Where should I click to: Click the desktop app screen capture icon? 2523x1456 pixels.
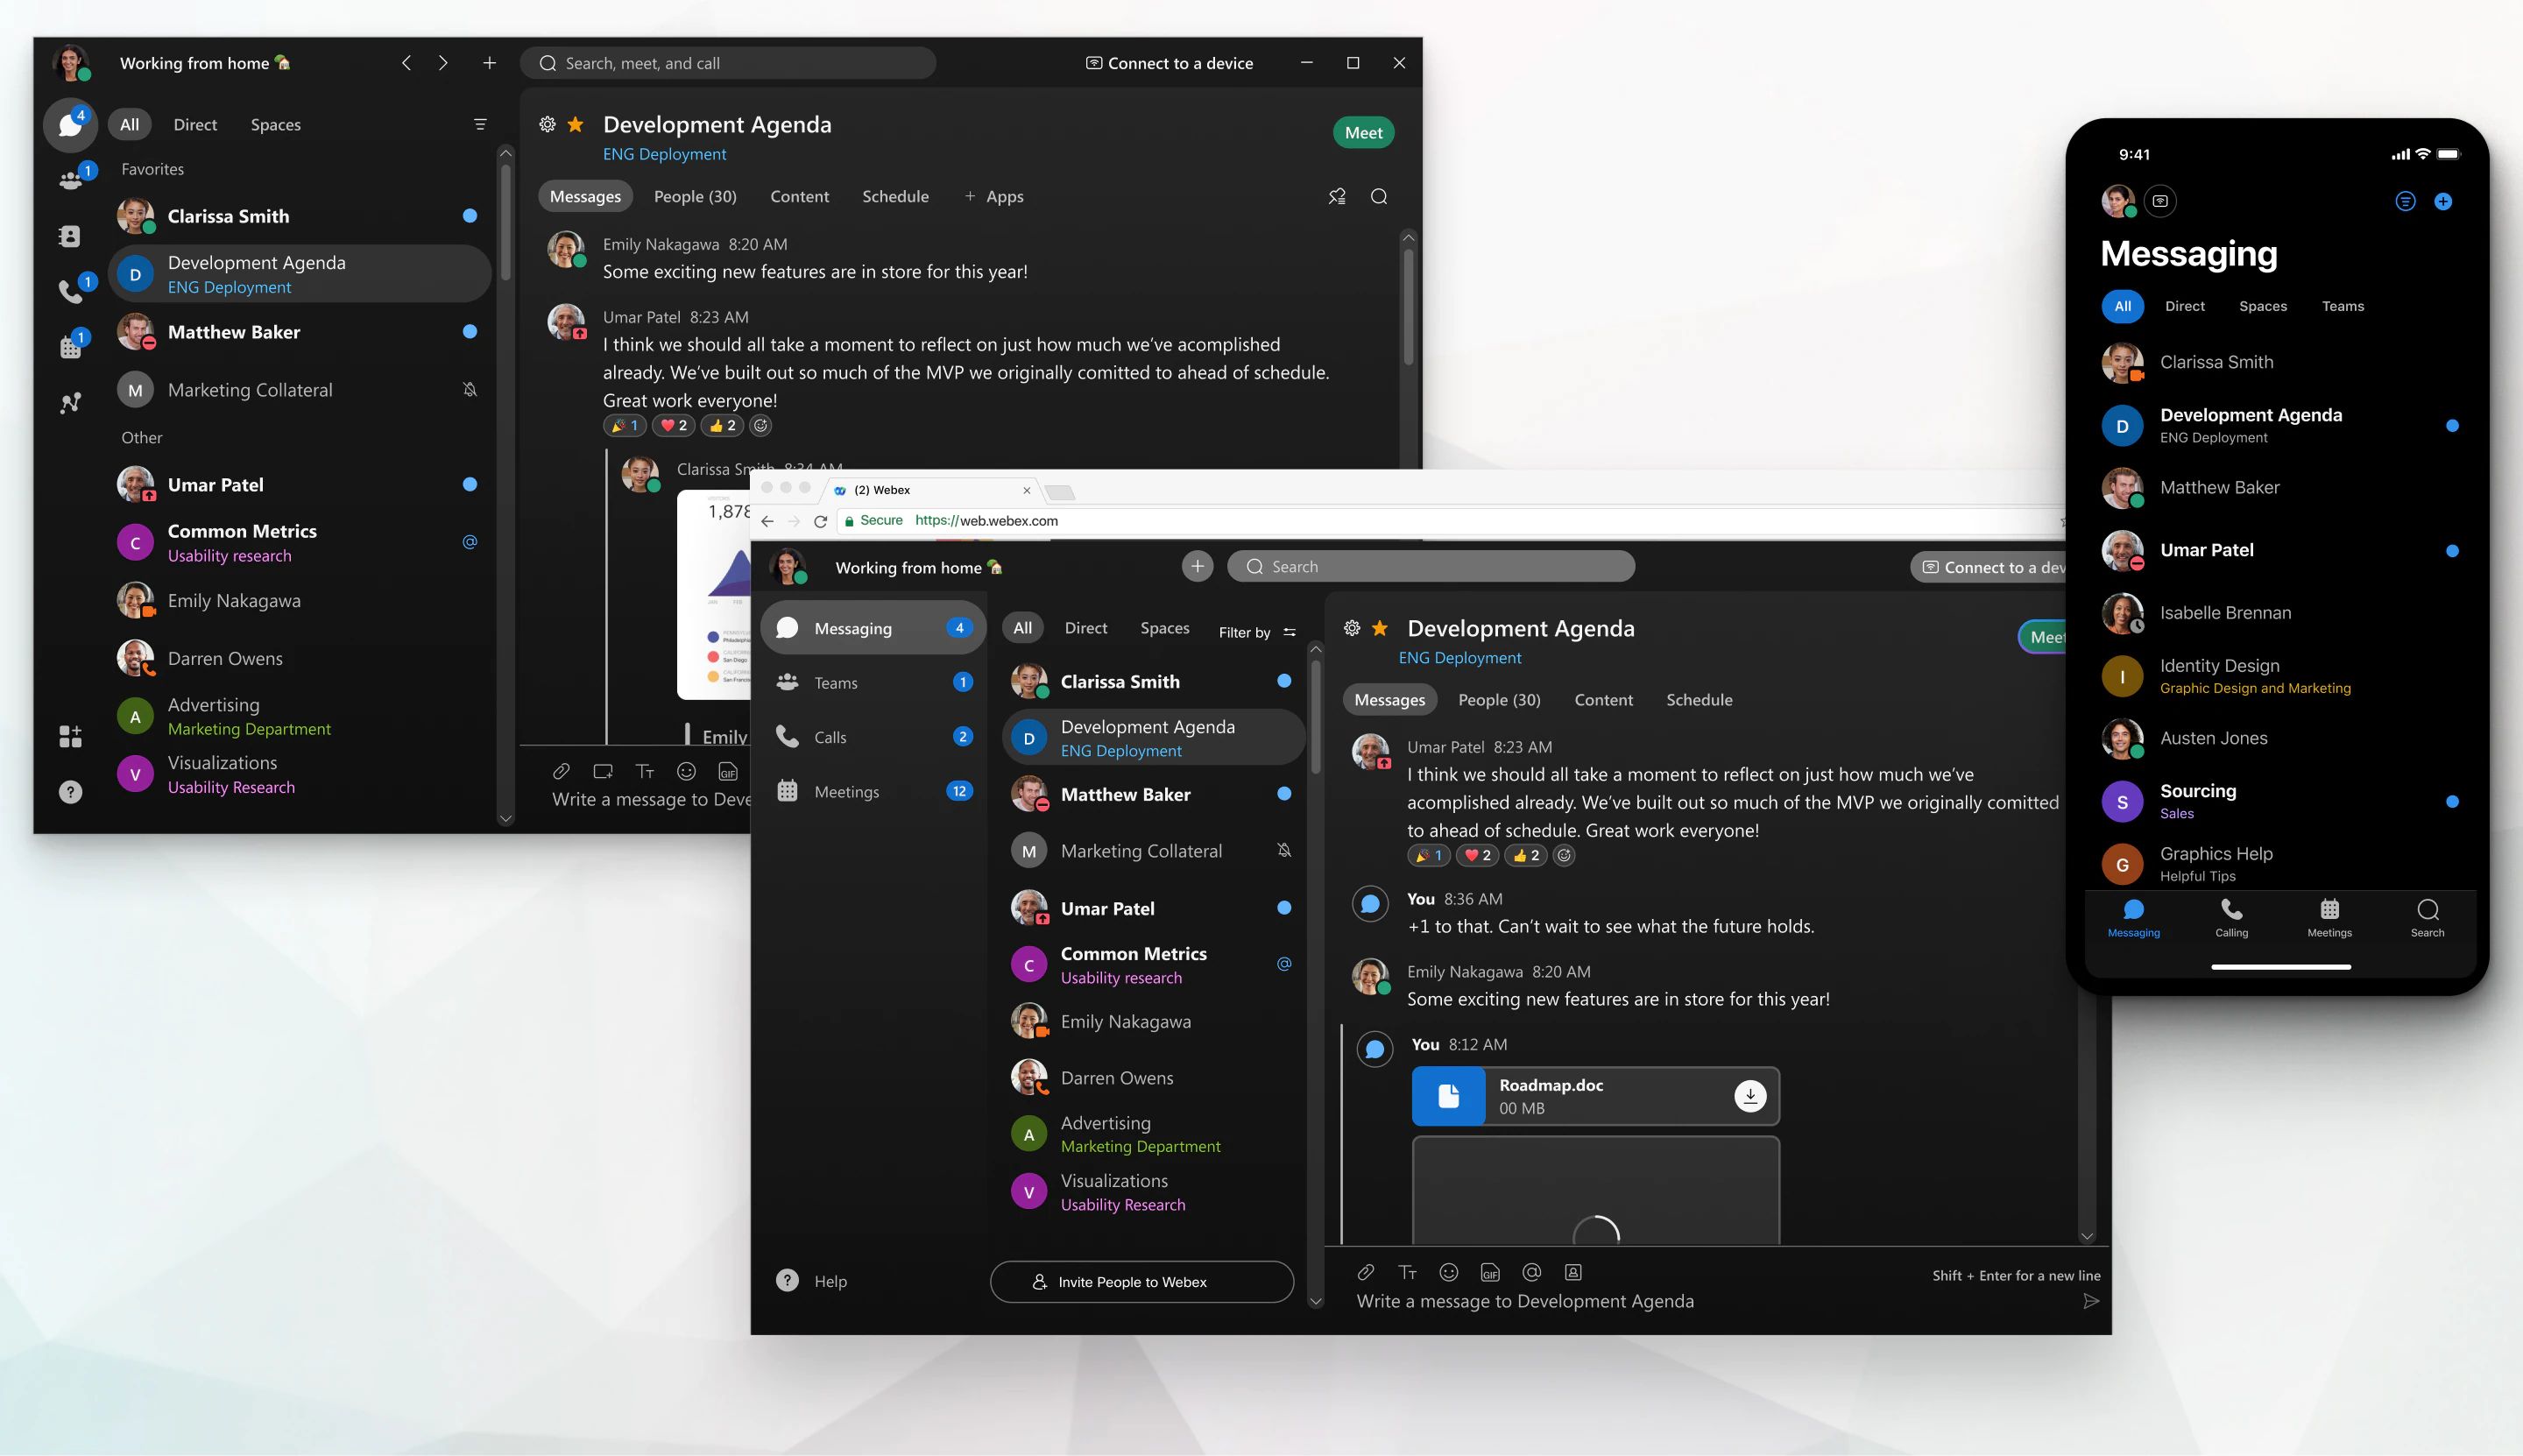pyautogui.click(x=603, y=771)
